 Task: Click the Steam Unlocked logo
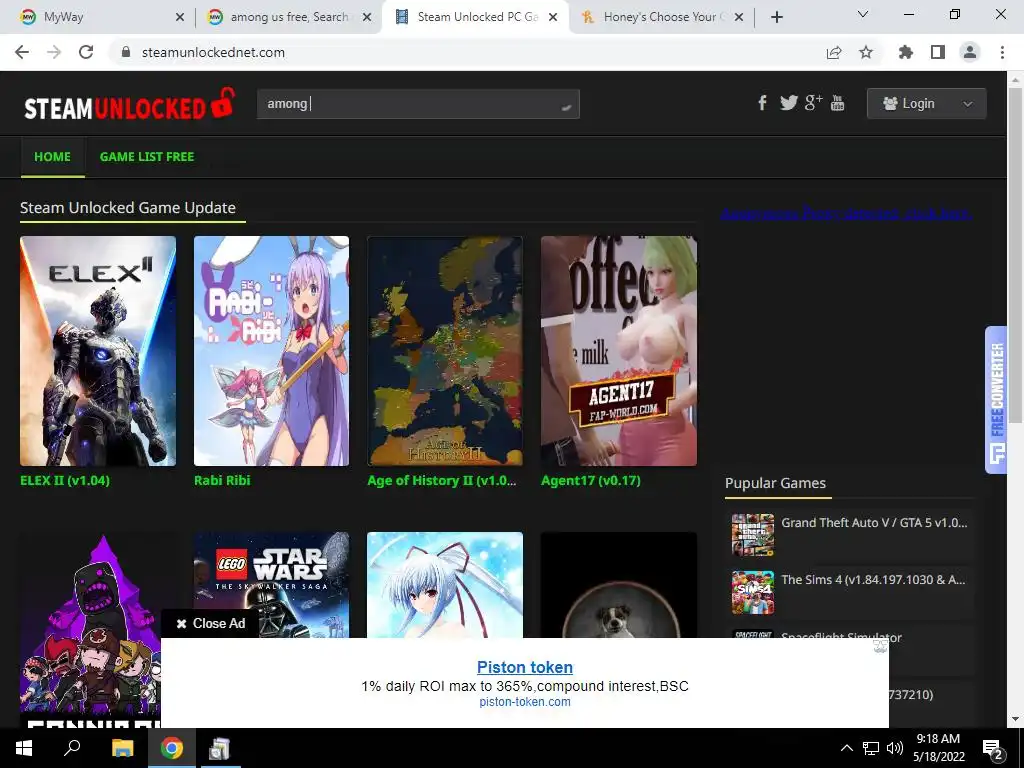[129, 104]
